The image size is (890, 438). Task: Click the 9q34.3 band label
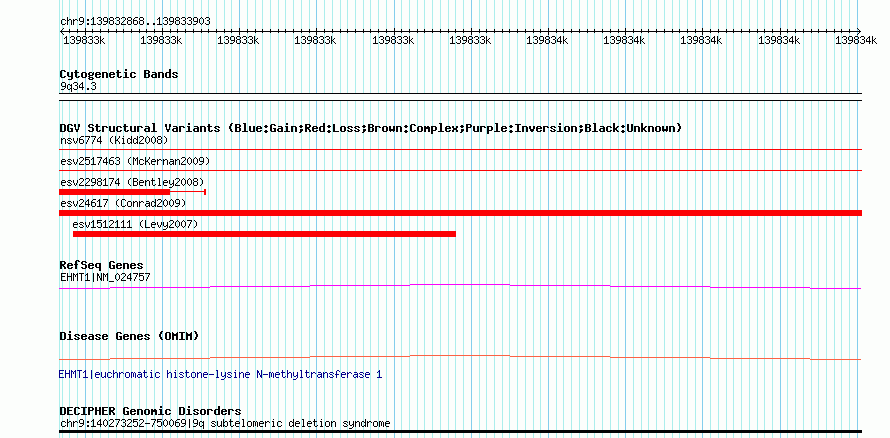click(x=77, y=86)
